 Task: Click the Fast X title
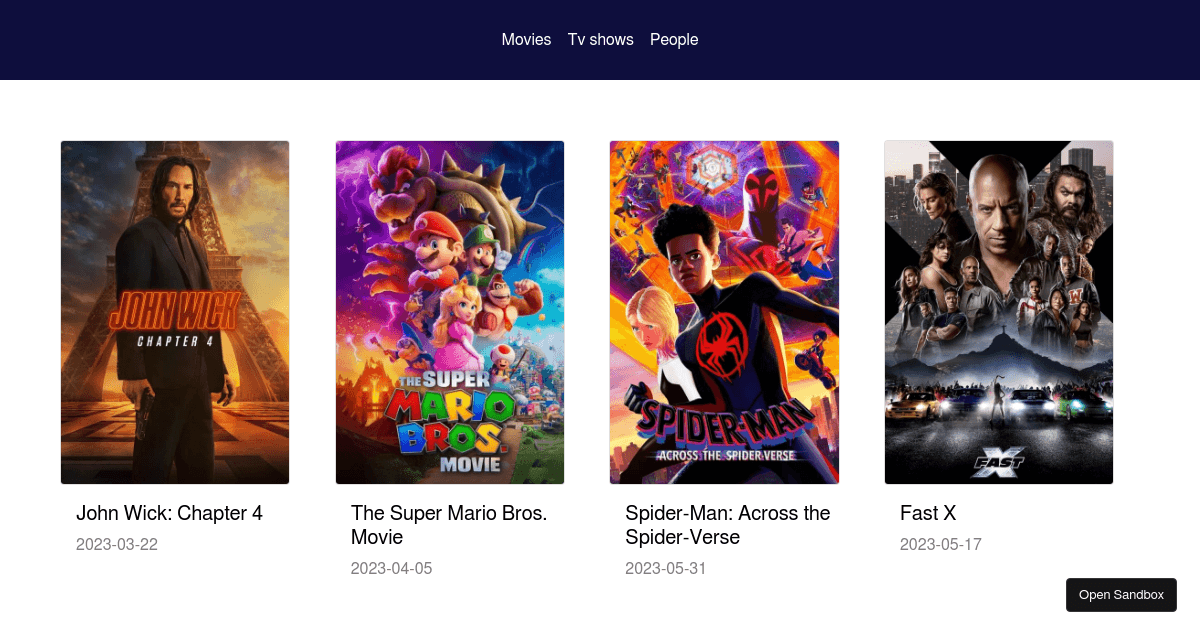(x=928, y=513)
